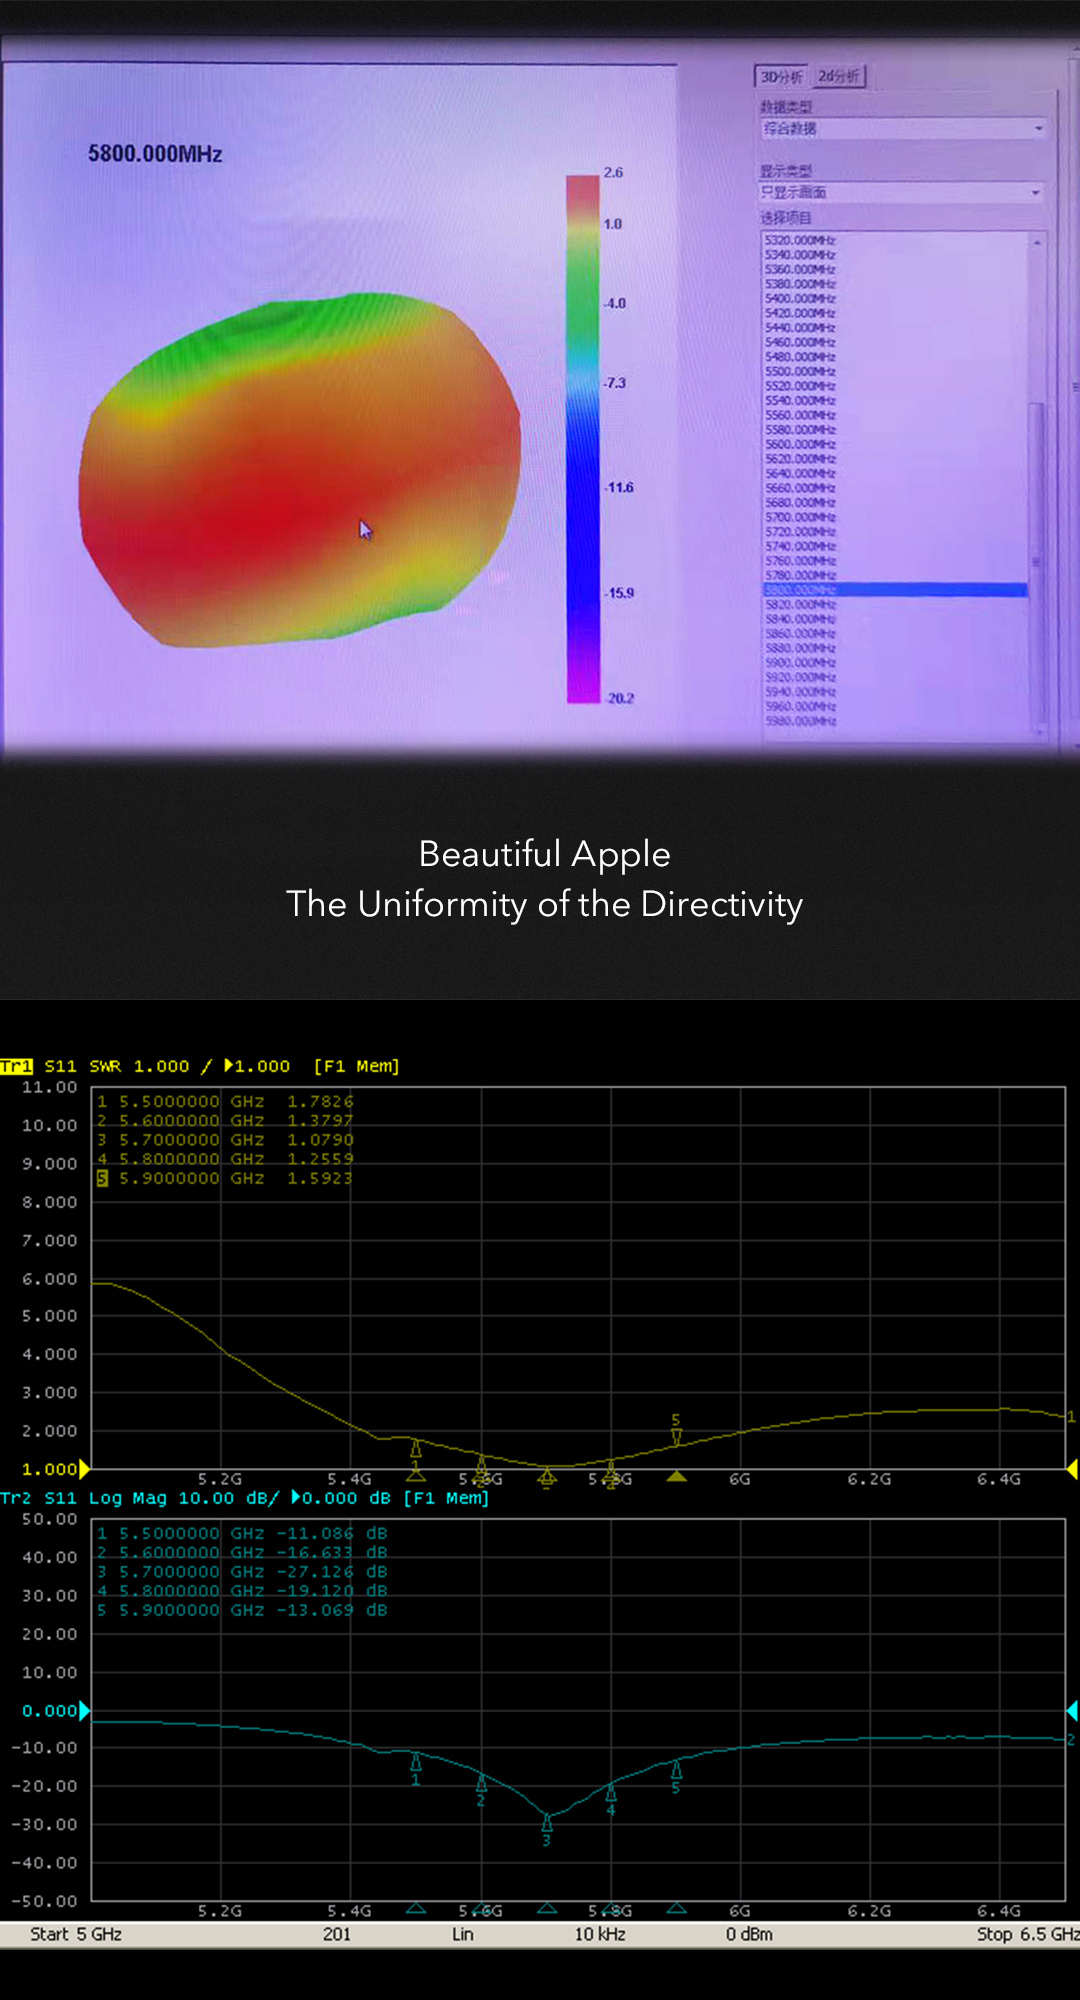The height and width of the screenshot is (2000, 1080).
Task: Click the solid yellow active marker triangle
Action: (x=677, y=1476)
